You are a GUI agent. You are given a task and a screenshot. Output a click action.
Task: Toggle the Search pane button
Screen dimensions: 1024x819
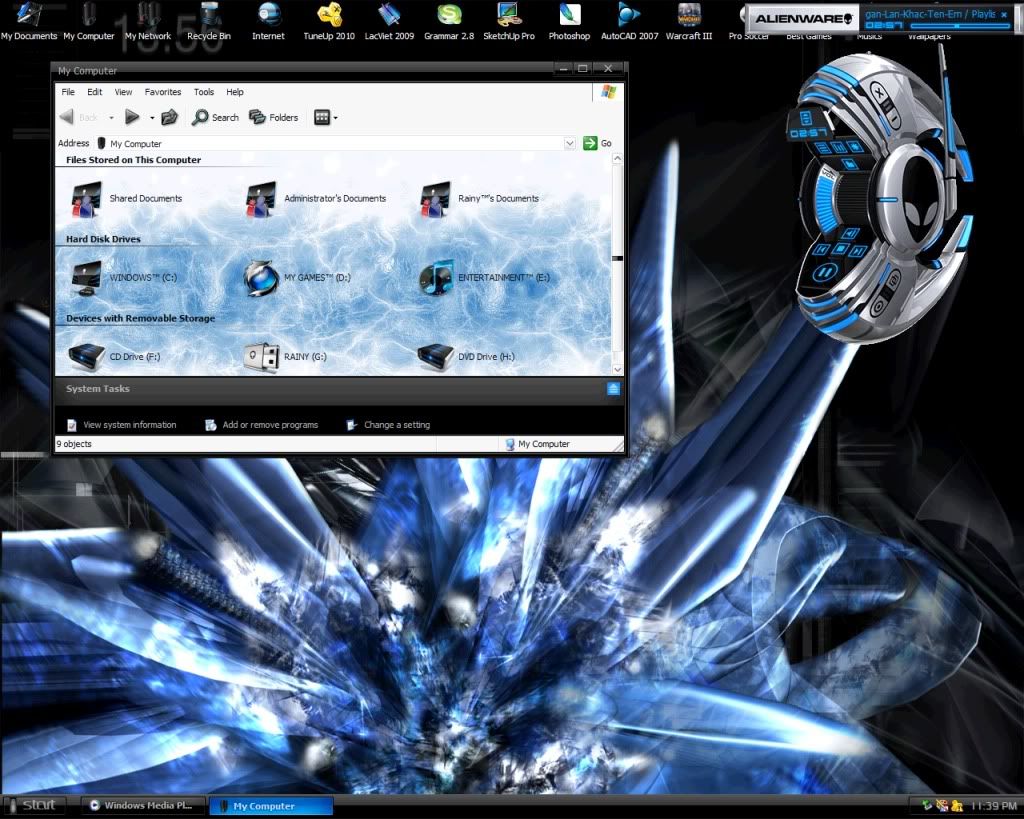216,118
